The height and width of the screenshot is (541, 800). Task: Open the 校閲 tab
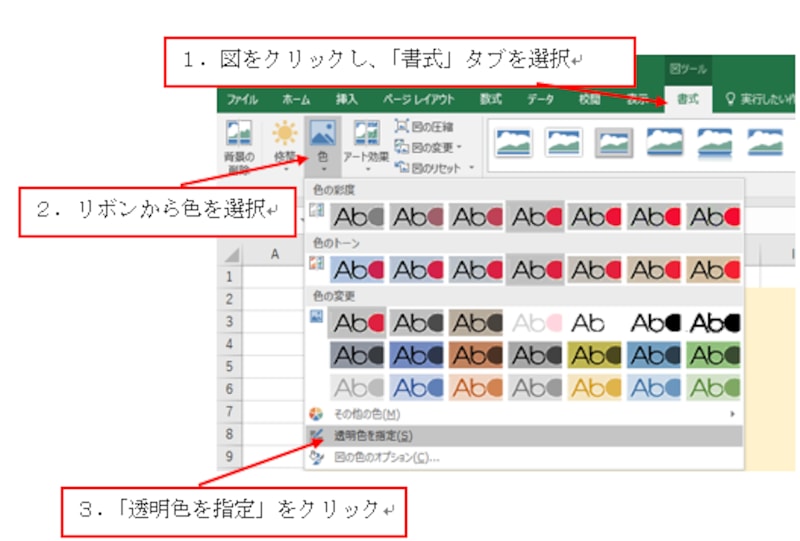pos(589,100)
